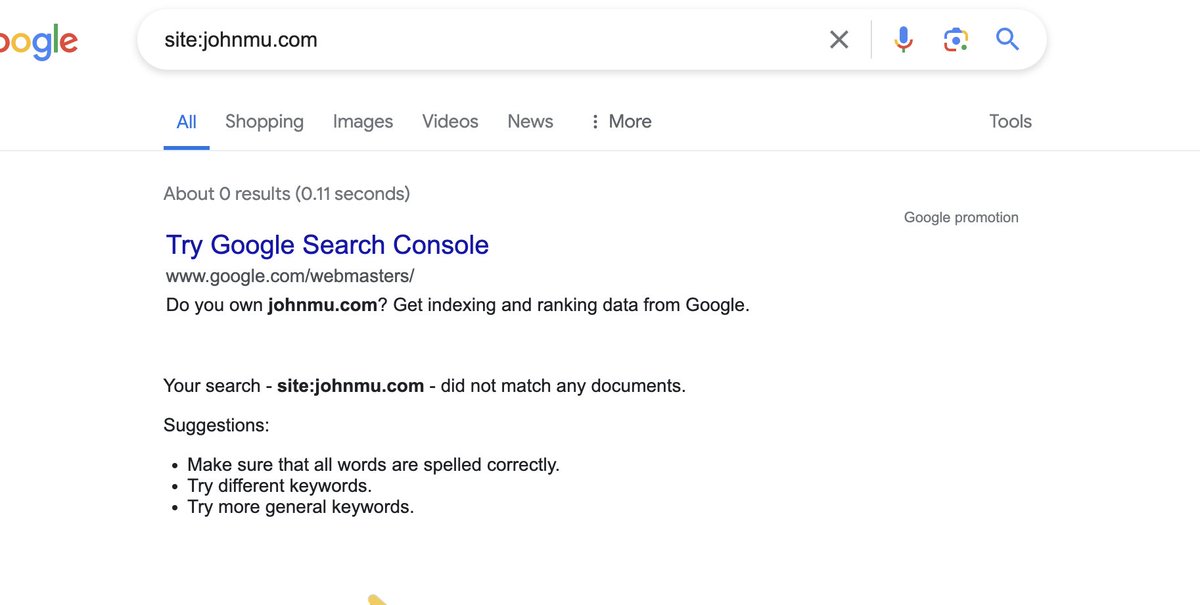Click the Google promotion label
The height and width of the screenshot is (605, 1200).
961,217
